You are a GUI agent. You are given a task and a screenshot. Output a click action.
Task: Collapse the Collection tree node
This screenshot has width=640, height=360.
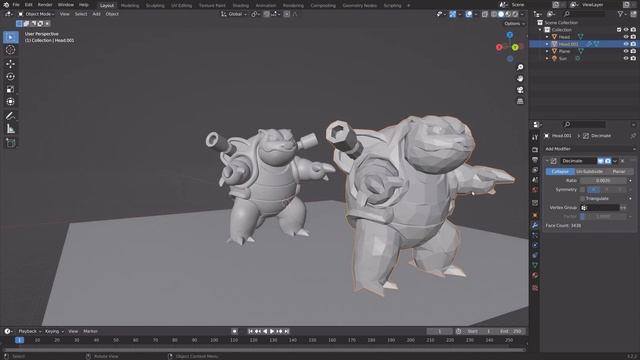click(x=540, y=30)
